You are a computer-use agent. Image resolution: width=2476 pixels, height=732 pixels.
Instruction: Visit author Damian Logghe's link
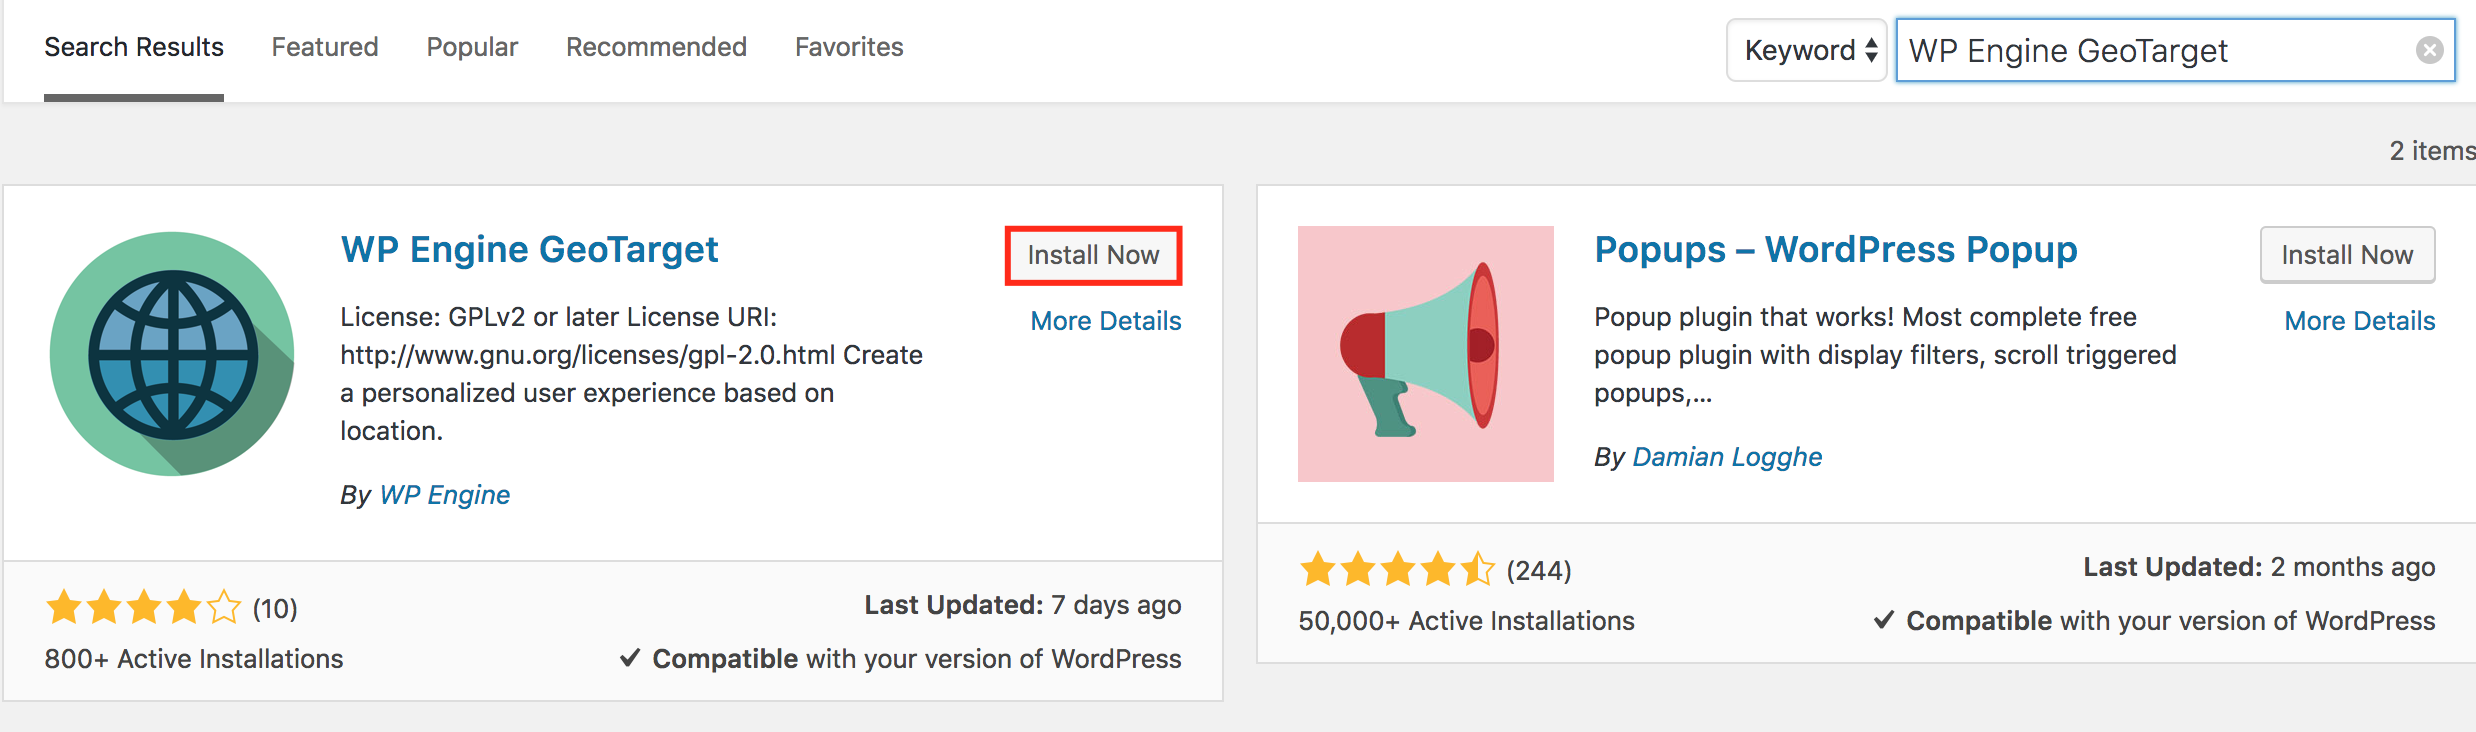[1727, 457]
